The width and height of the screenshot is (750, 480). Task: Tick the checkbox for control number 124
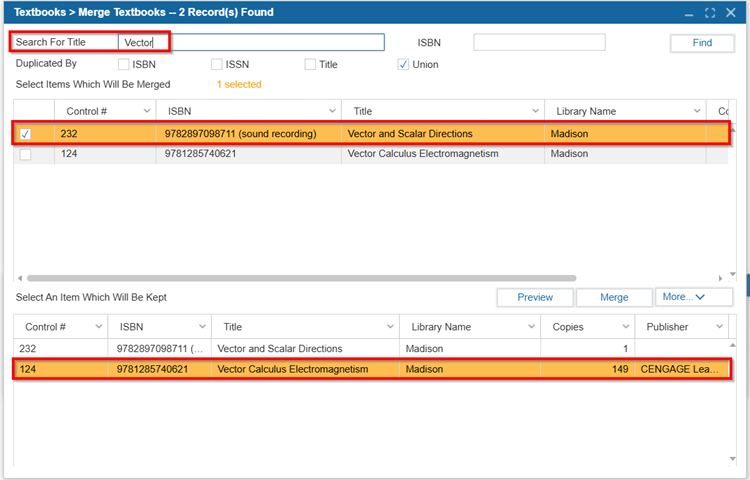(25, 154)
